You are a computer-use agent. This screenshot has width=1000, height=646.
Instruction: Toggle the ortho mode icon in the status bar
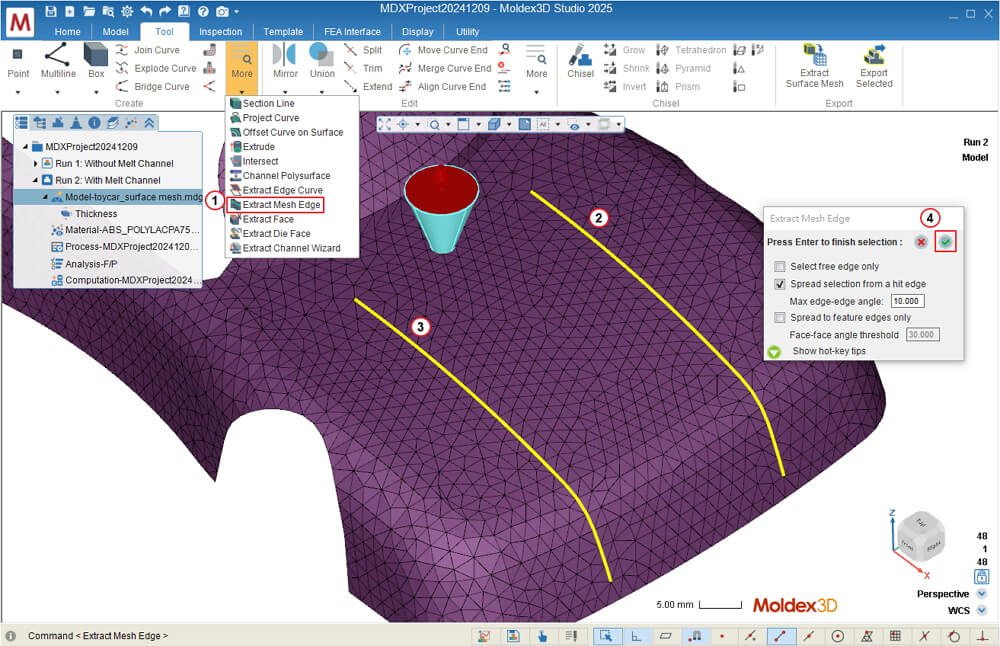[x=636, y=636]
